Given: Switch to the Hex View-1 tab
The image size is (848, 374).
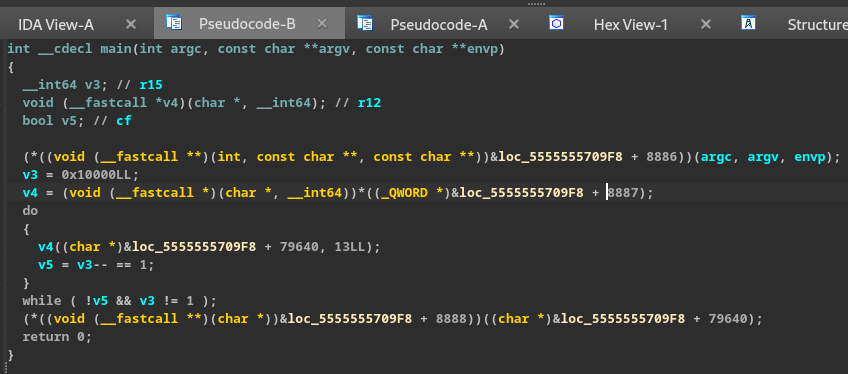Looking at the screenshot, I should tap(631, 24).
